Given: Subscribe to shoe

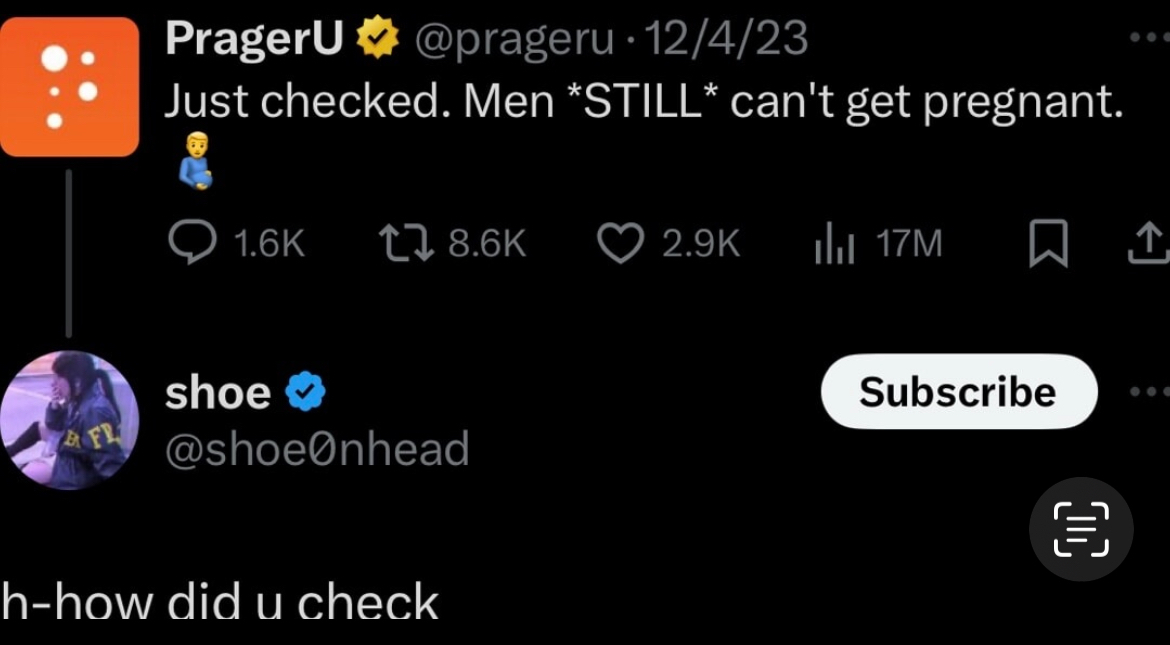Looking at the screenshot, I should click(x=958, y=392).
